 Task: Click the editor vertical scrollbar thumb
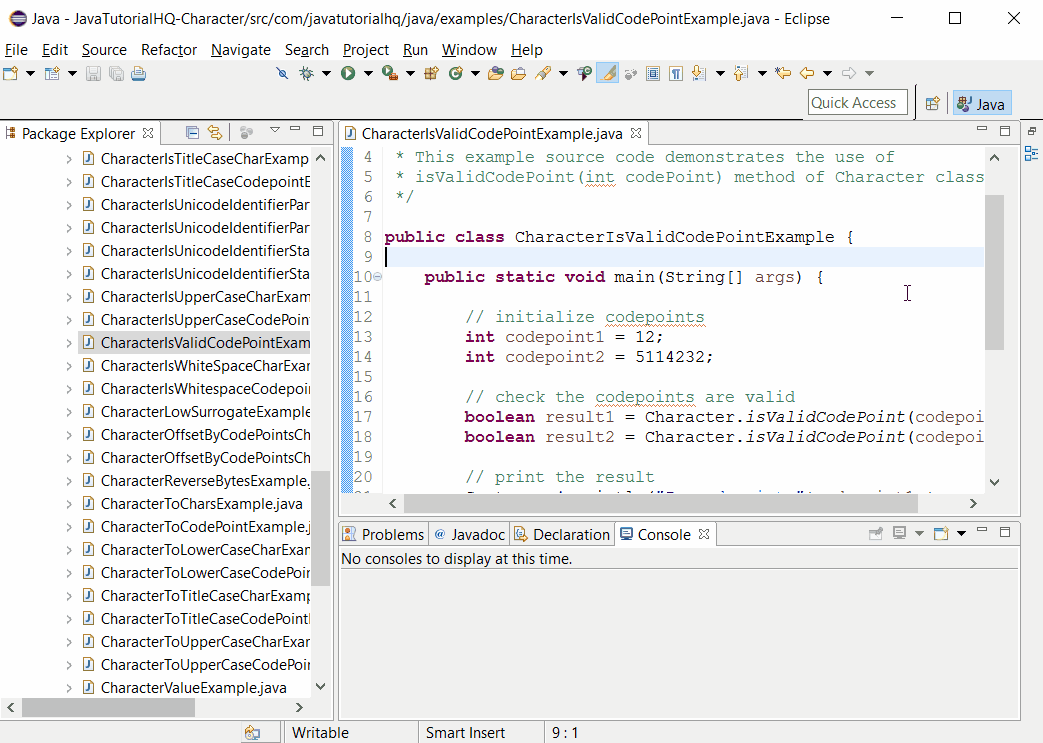(x=994, y=272)
